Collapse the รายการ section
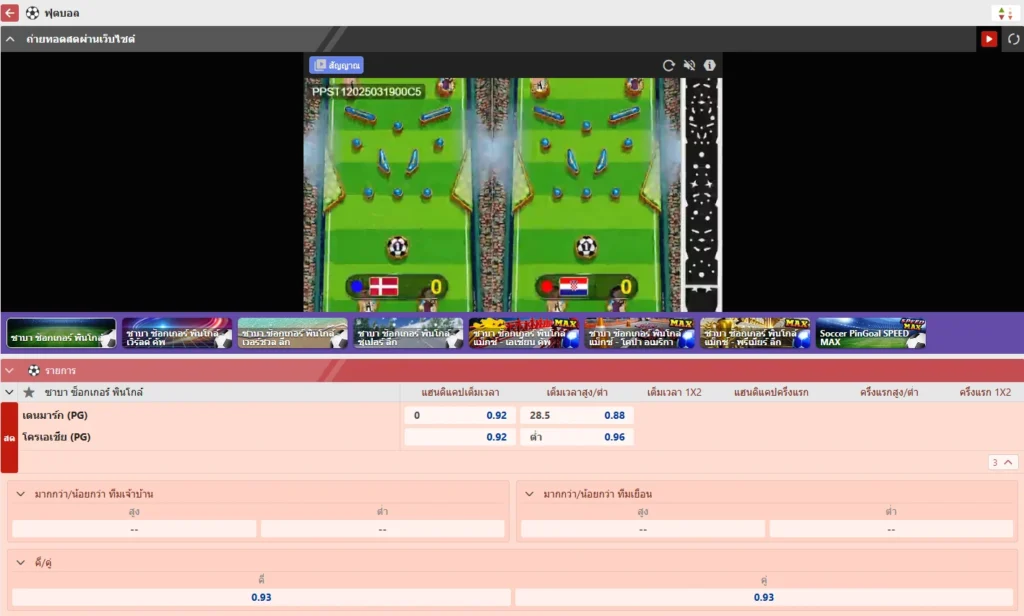 point(9,370)
